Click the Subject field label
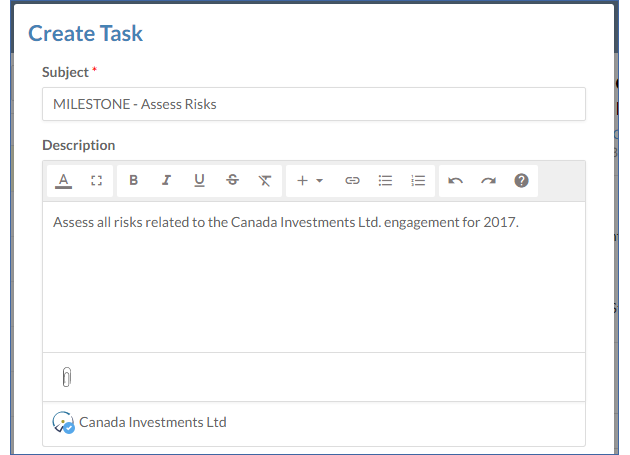The image size is (630, 455). click(x=65, y=72)
